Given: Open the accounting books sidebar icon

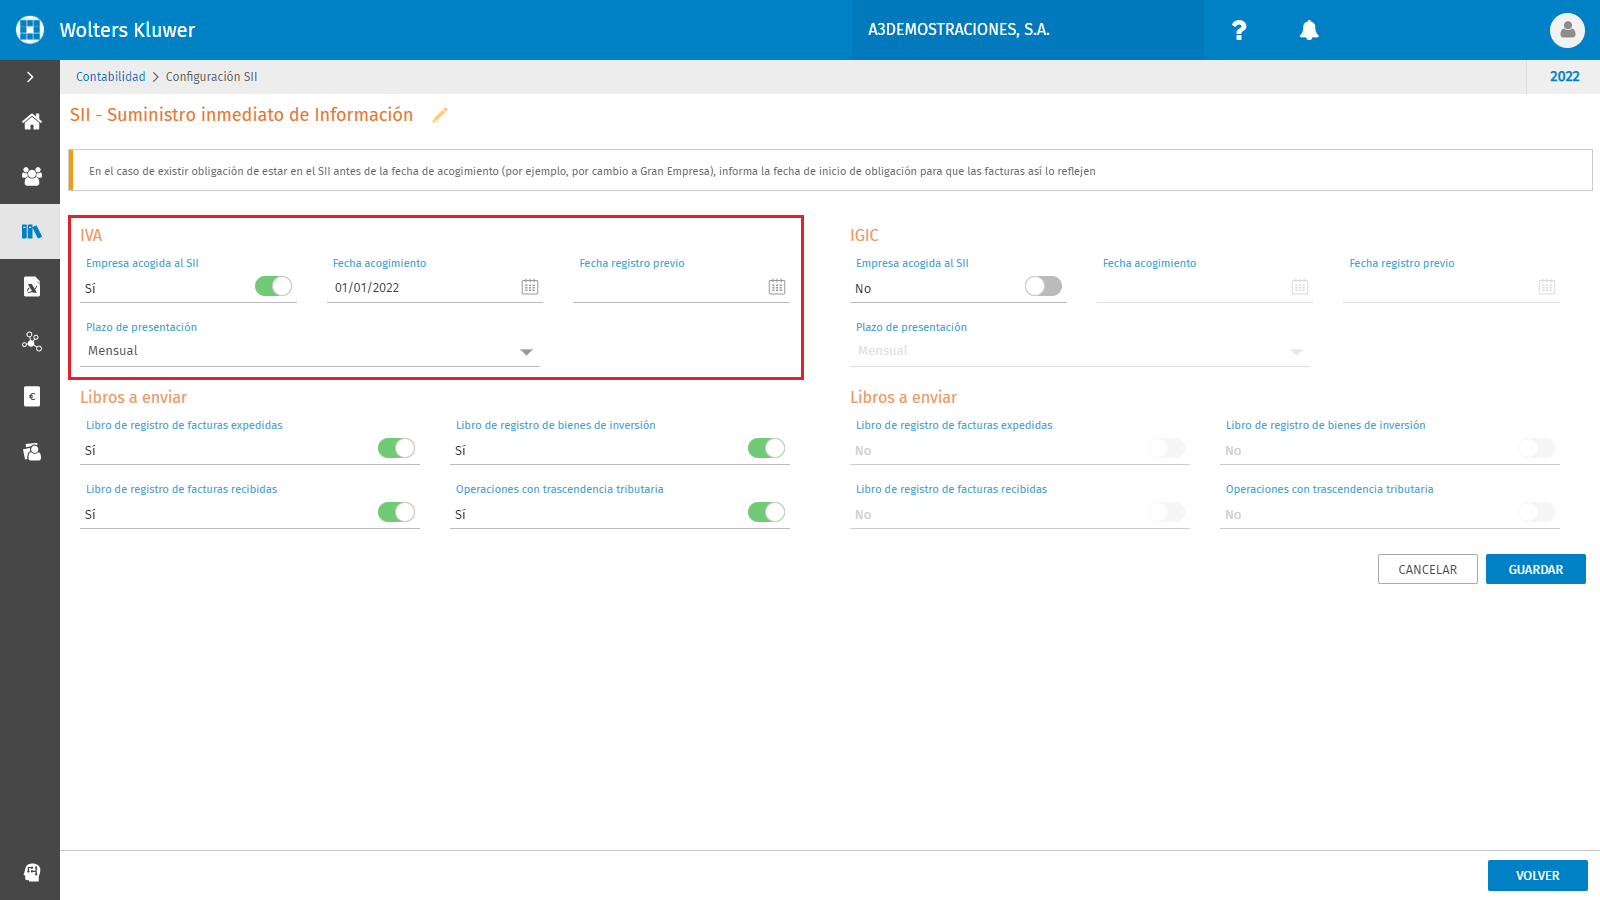Looking at the screenshot, I should point(31,232).
